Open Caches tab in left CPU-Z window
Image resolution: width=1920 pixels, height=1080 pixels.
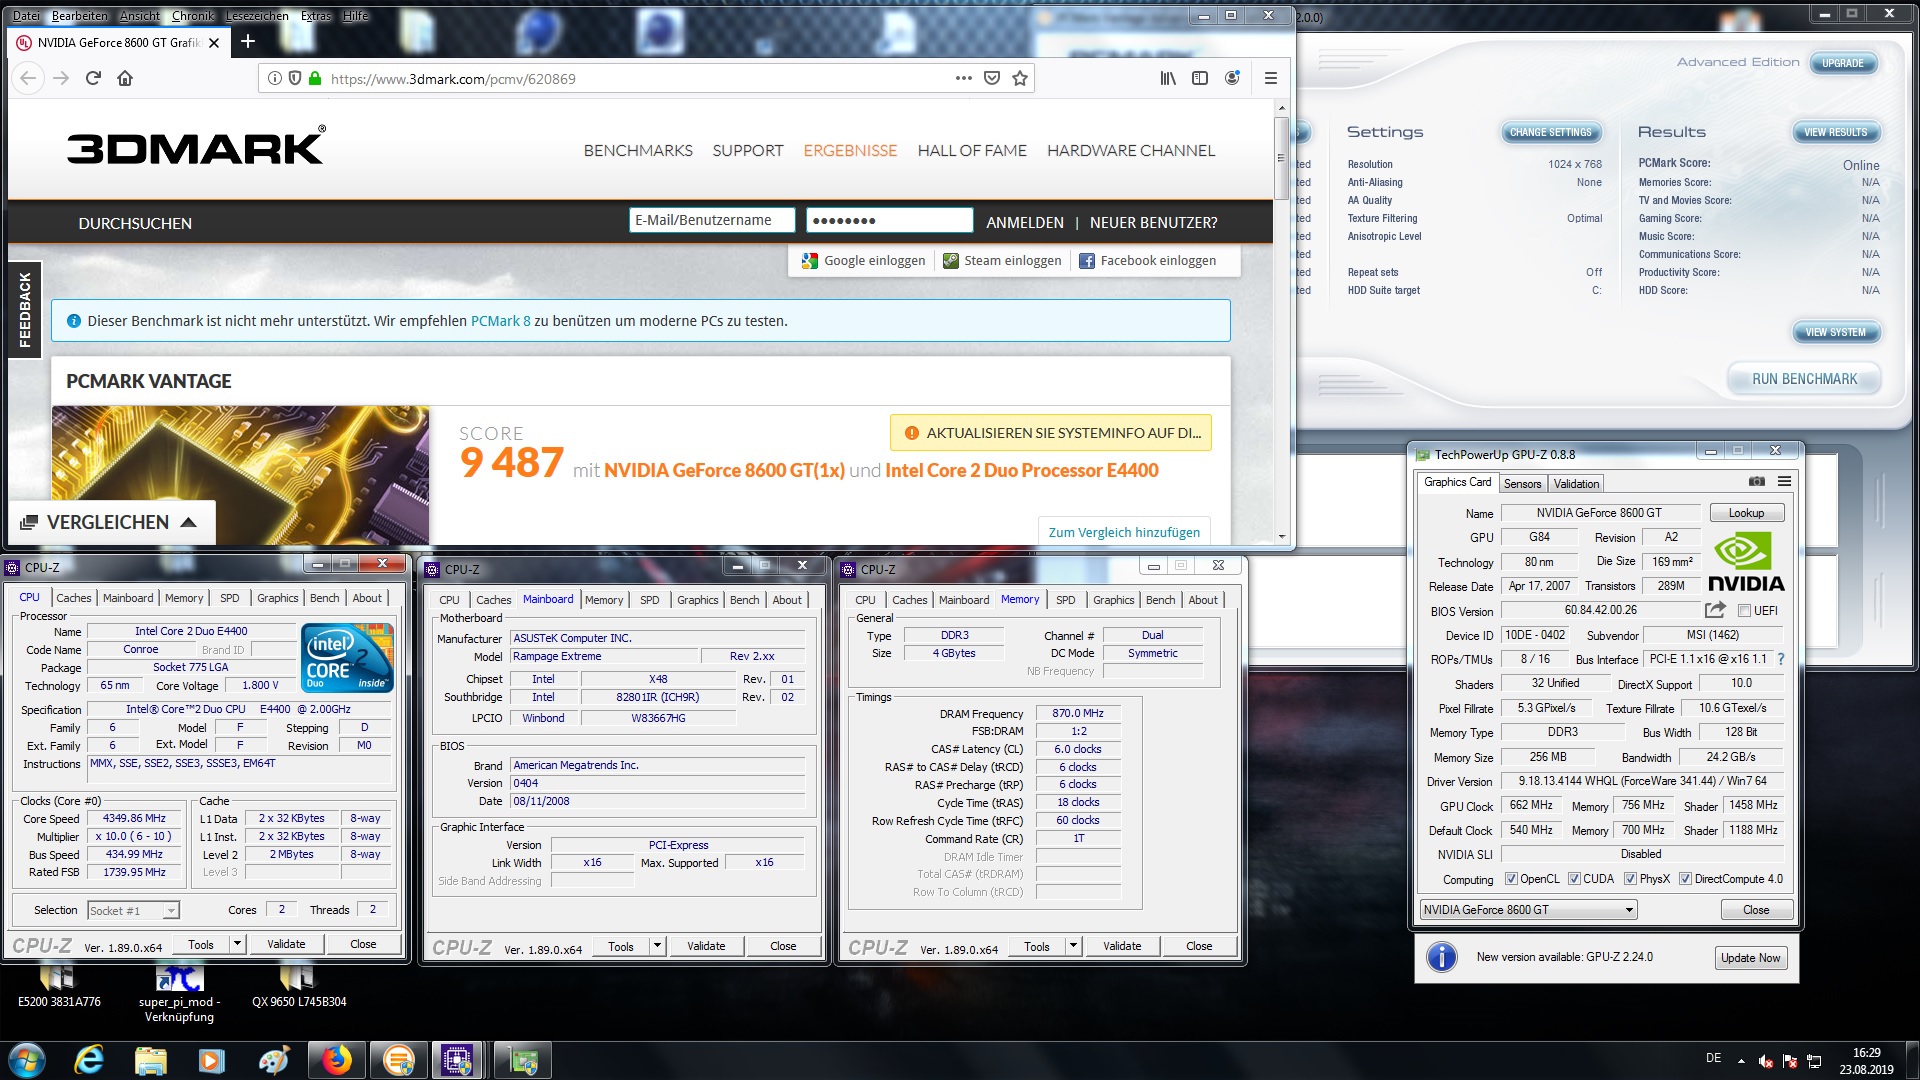(74, 598)
